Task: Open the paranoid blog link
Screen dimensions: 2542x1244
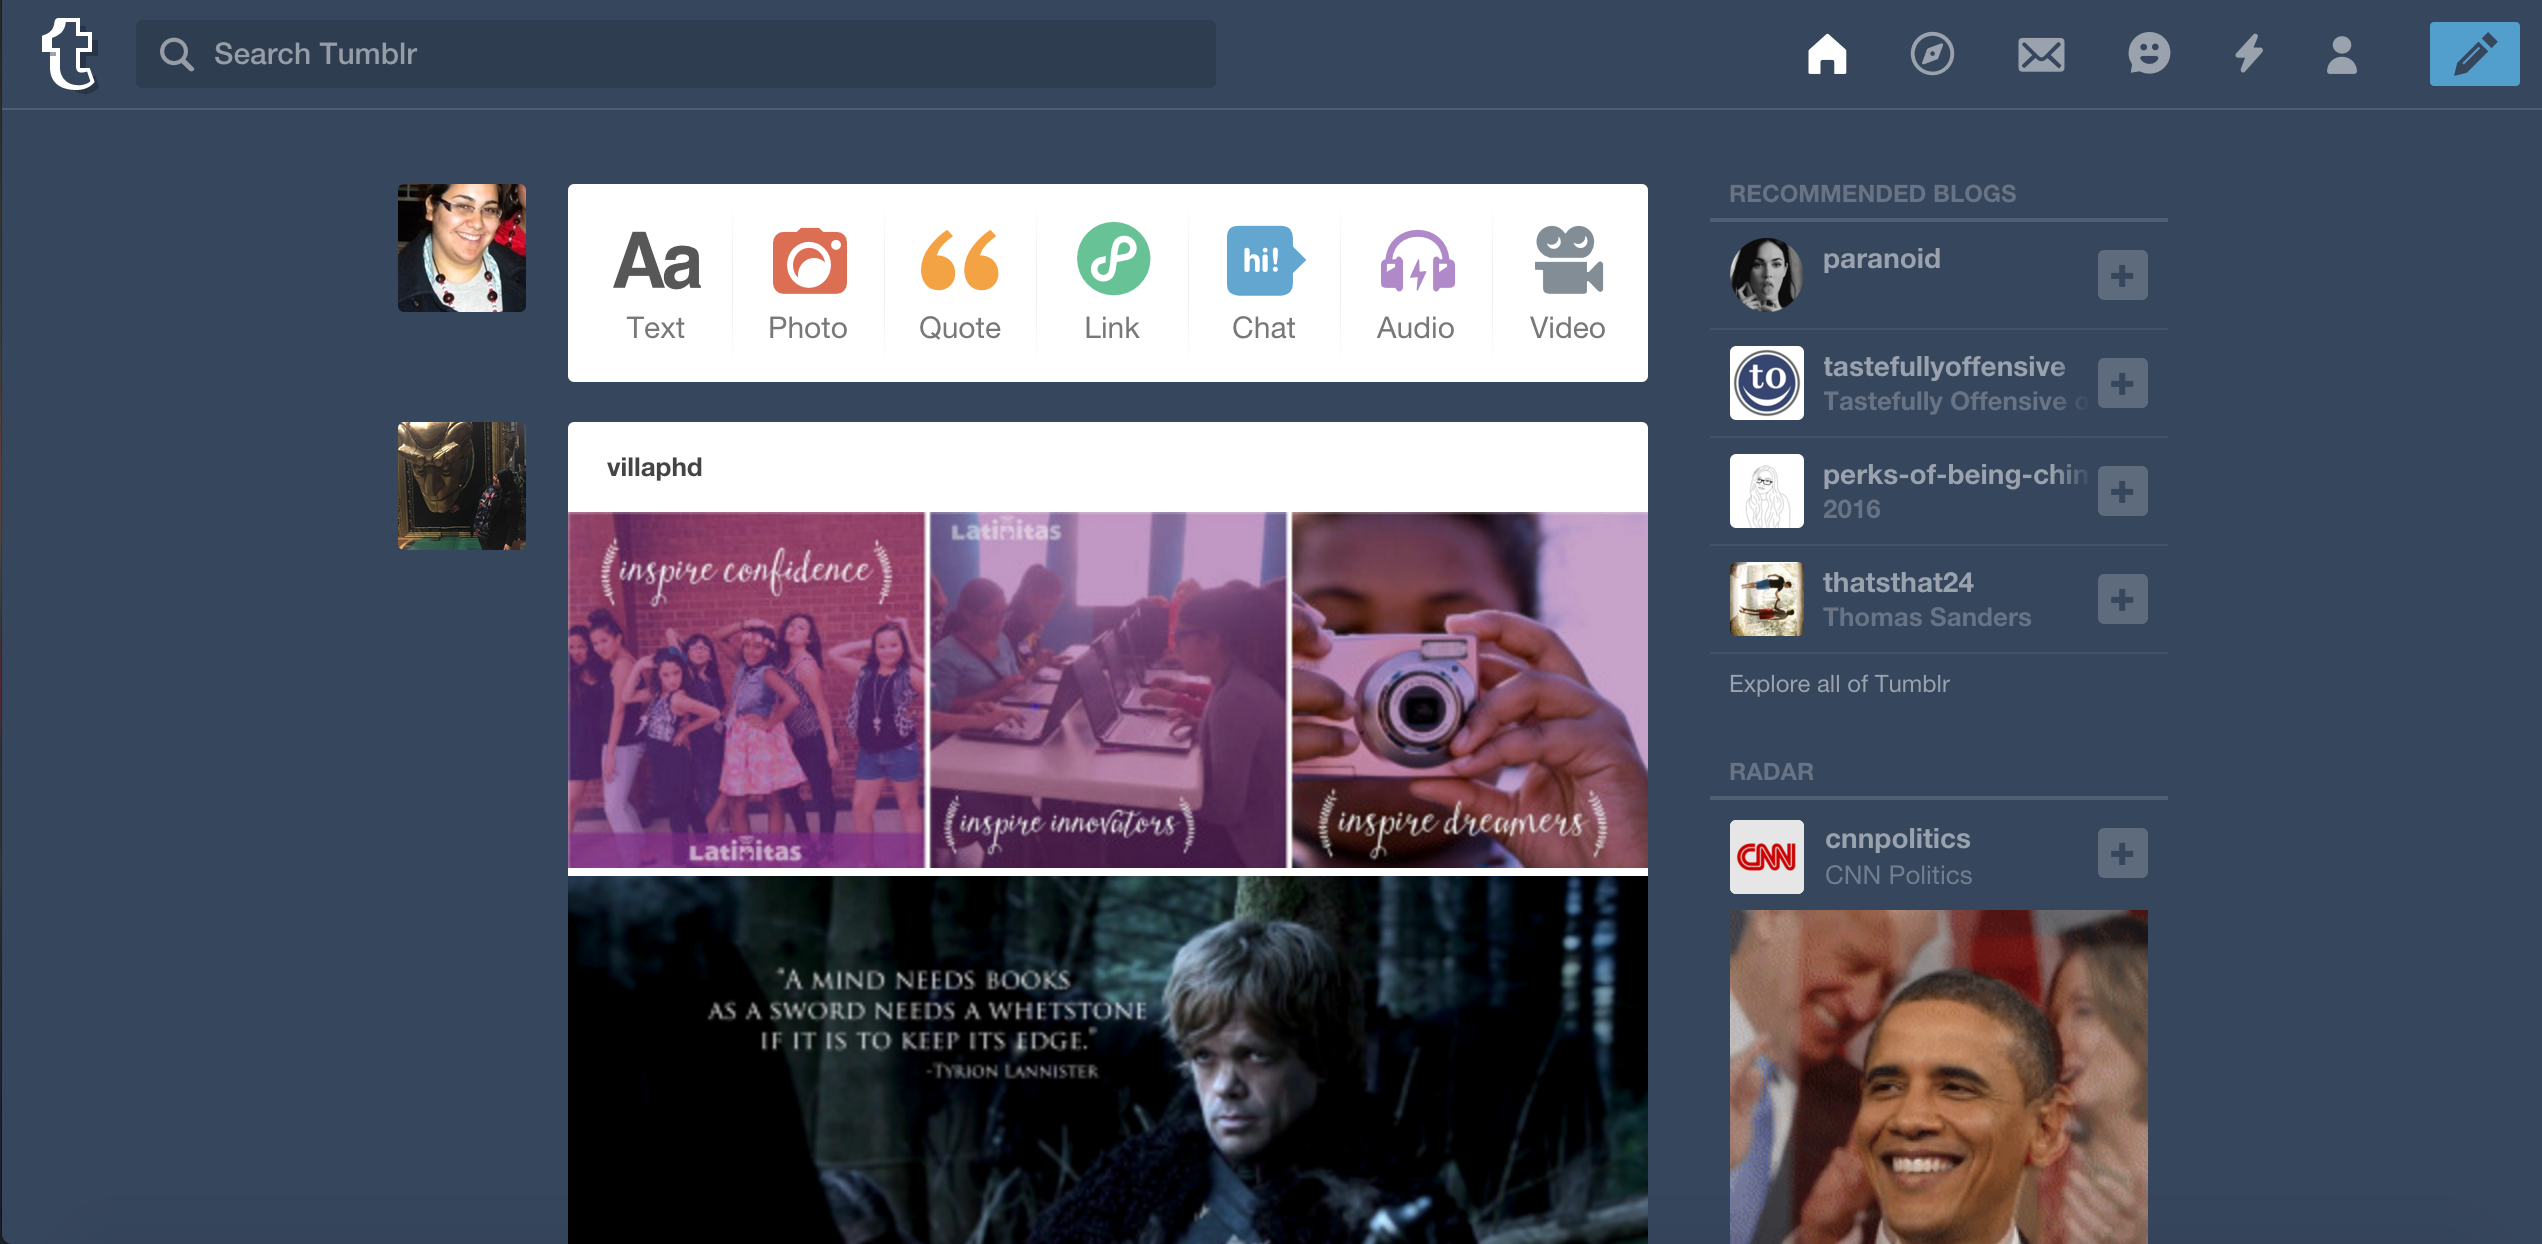Action: pyautogui.click(x=1881, y=258)
